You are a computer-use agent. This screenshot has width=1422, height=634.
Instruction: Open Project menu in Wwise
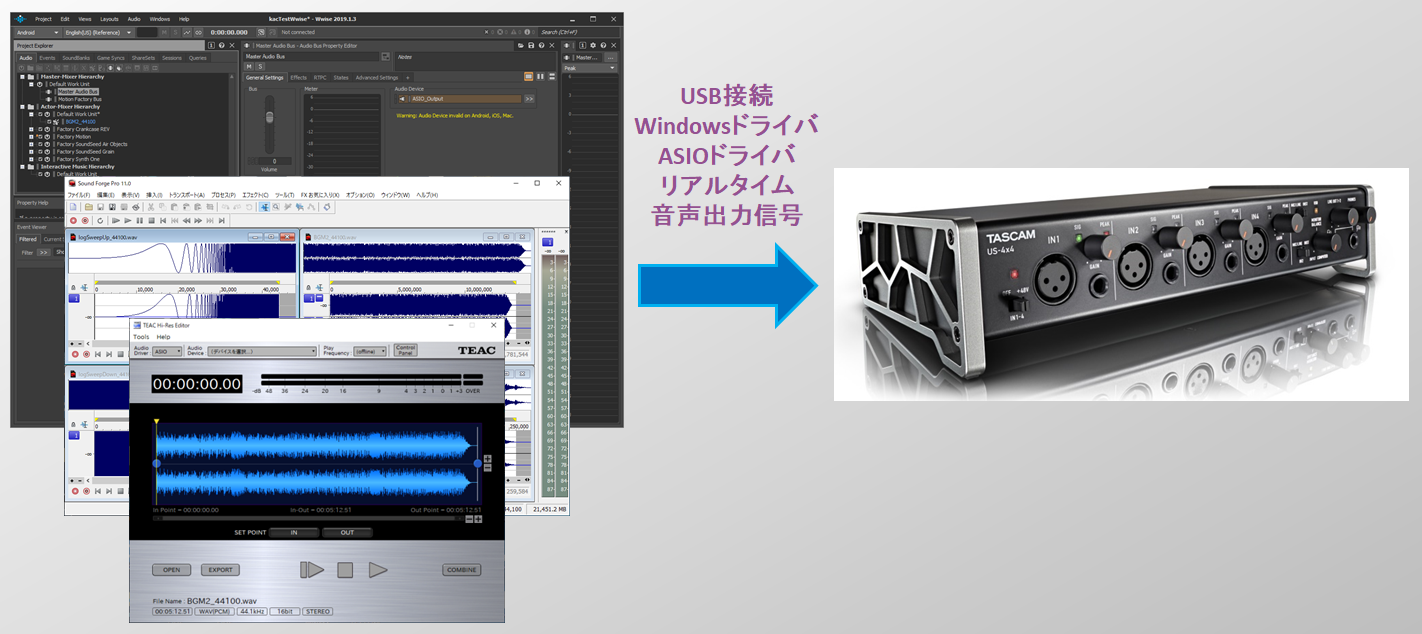pos(43,19)
